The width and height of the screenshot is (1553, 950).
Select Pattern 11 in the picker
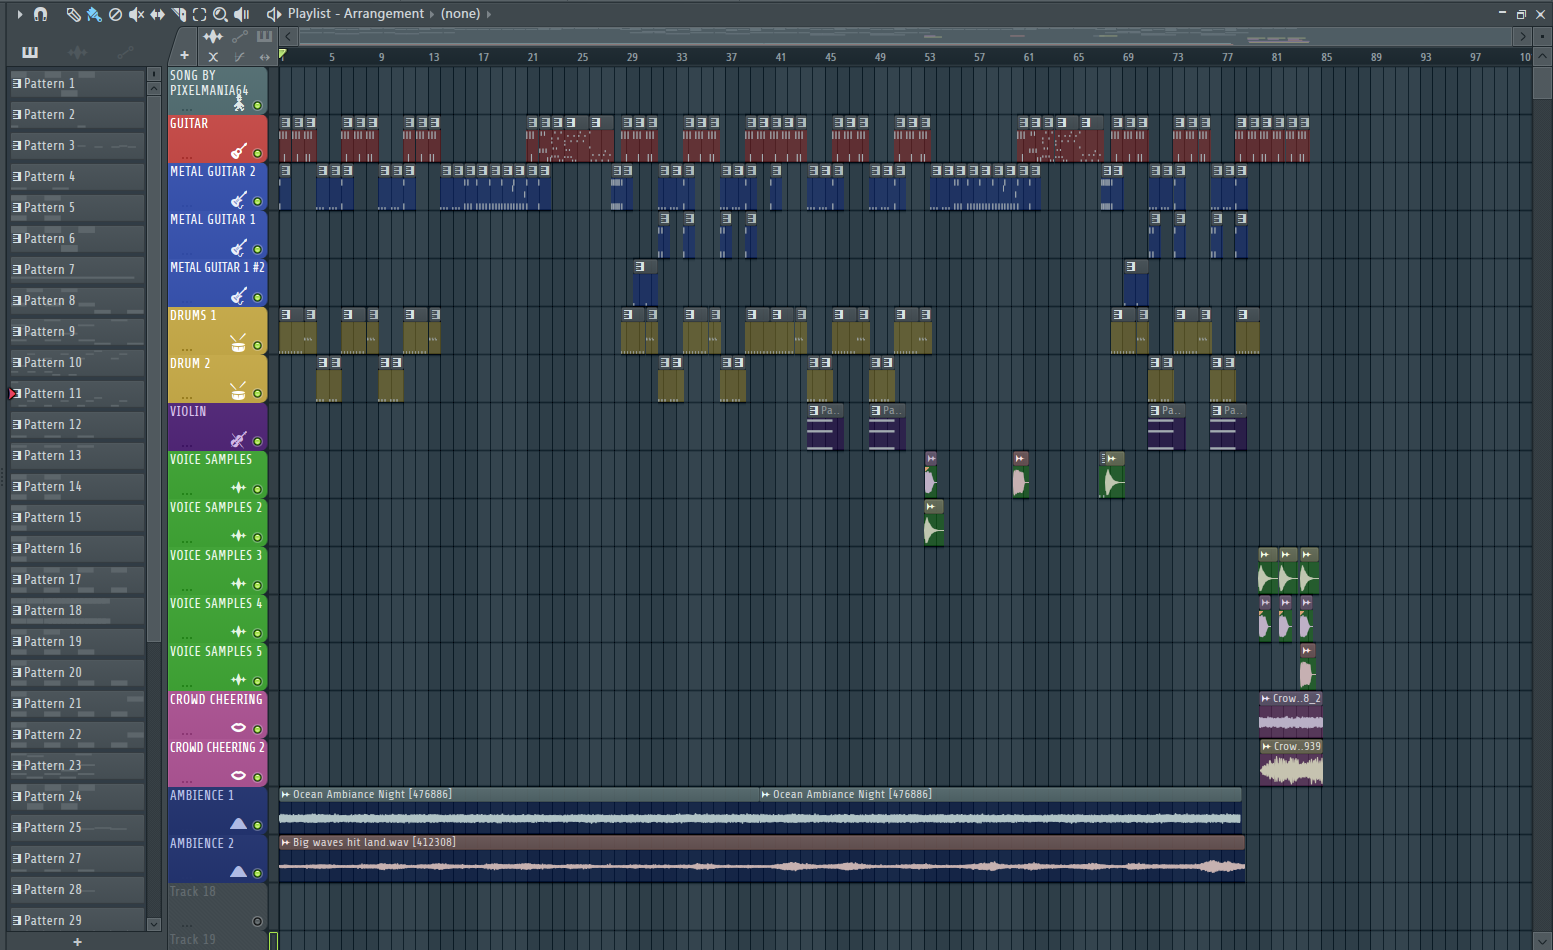77,394
